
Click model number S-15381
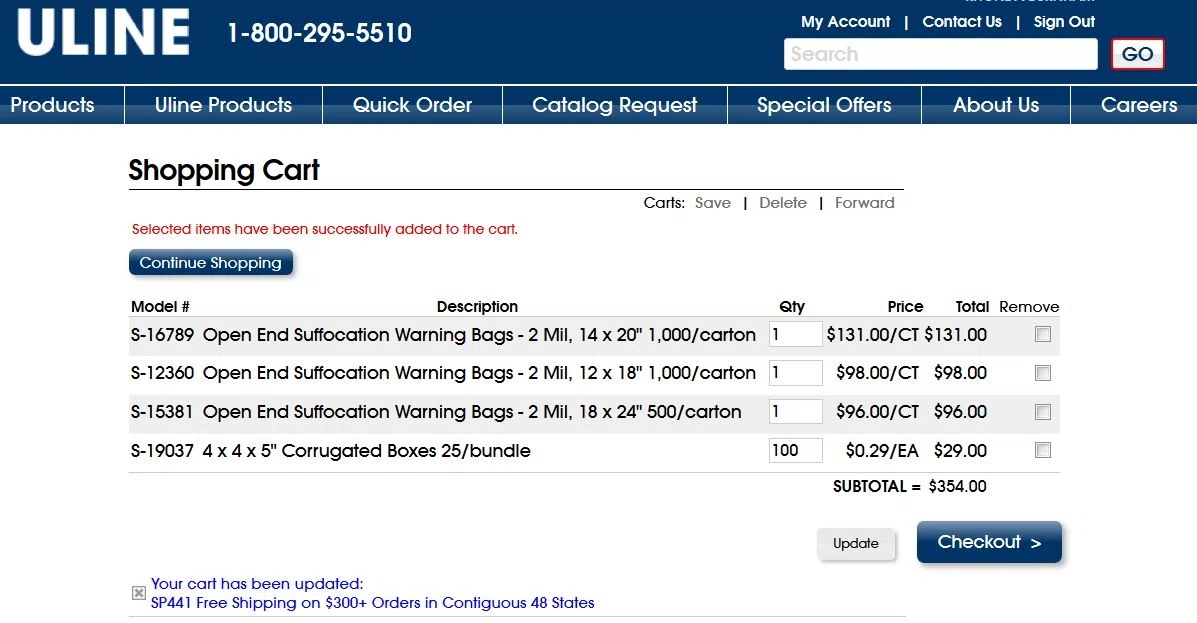(162, 412)
